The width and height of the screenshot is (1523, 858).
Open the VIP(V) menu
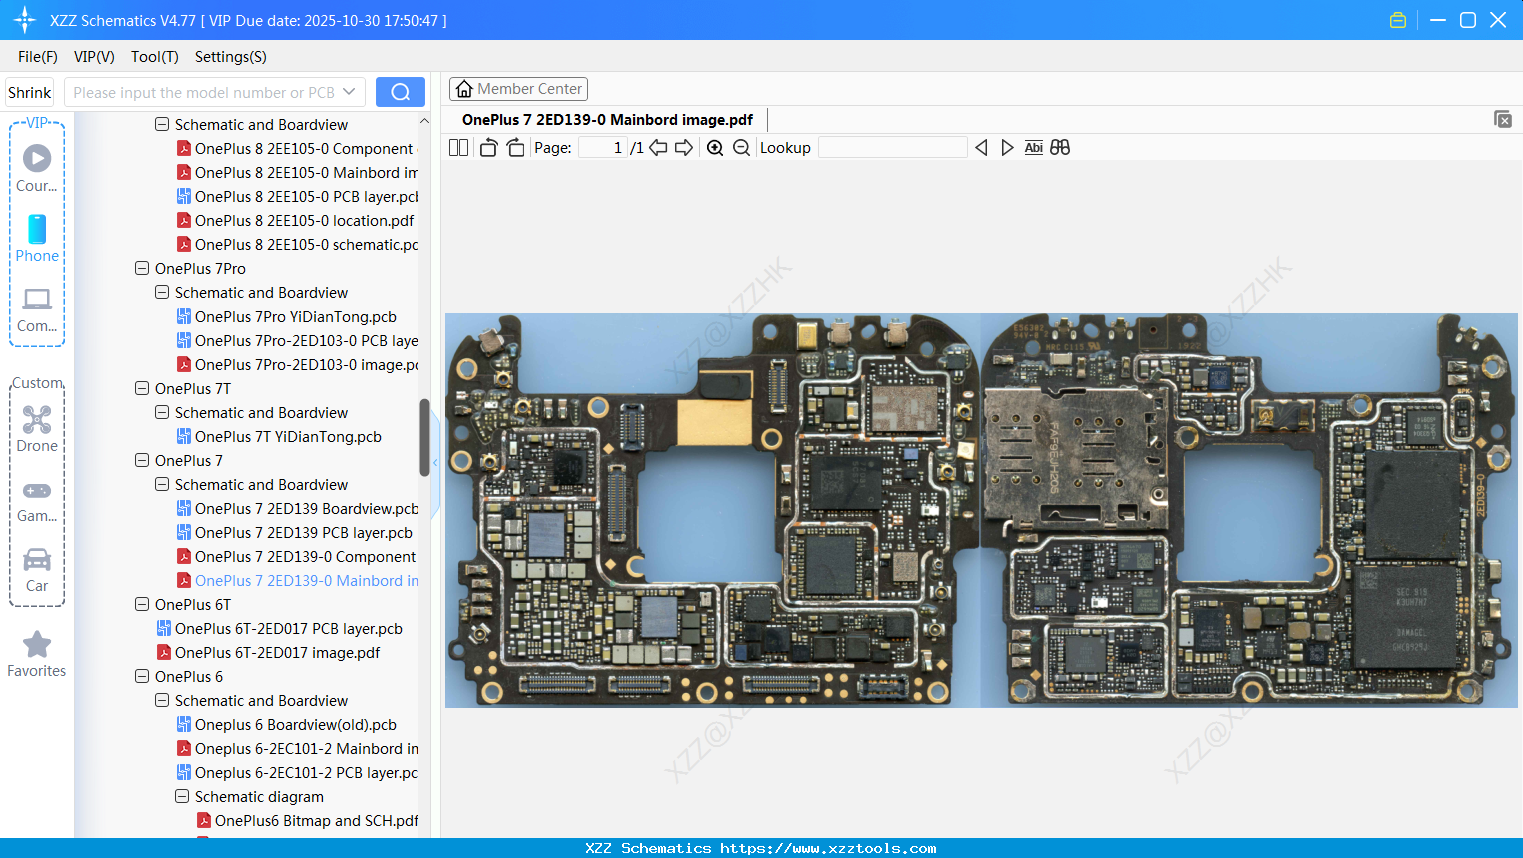[93, 57]
